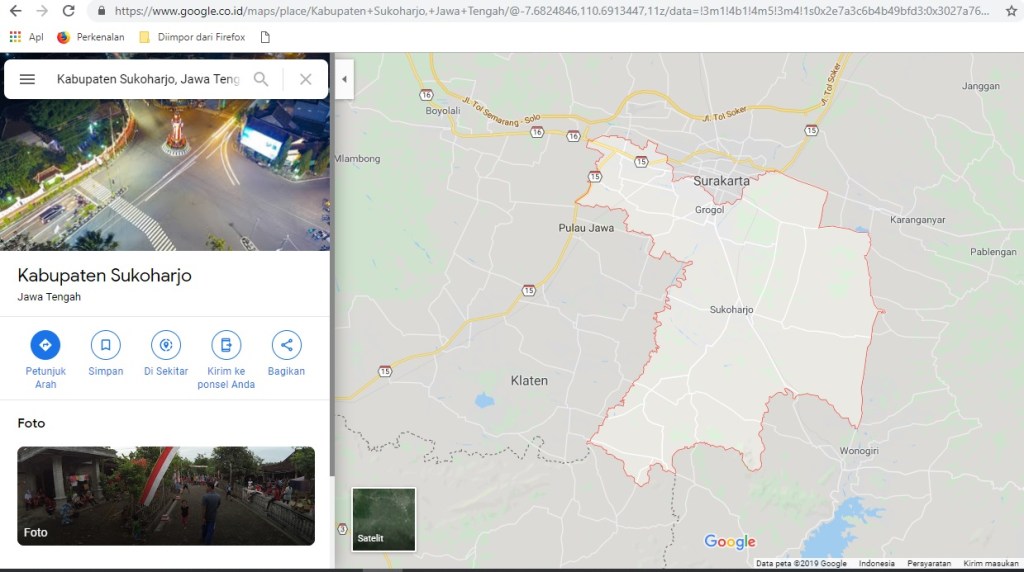The width and height of the screenshot is (1024, 572).
Task: Click the Kirim masukan link
Action: click(x=991, y=564)
